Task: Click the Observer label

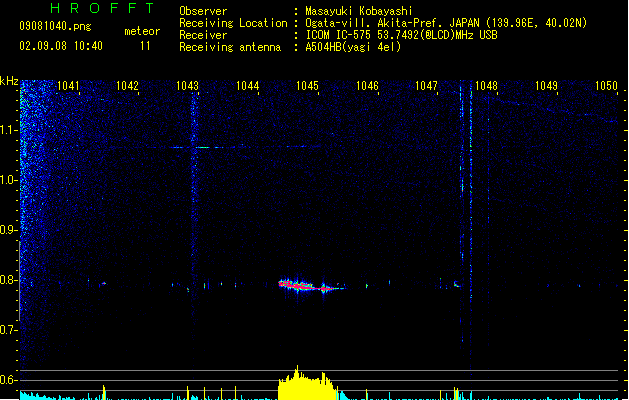Action: coord(203,11)
